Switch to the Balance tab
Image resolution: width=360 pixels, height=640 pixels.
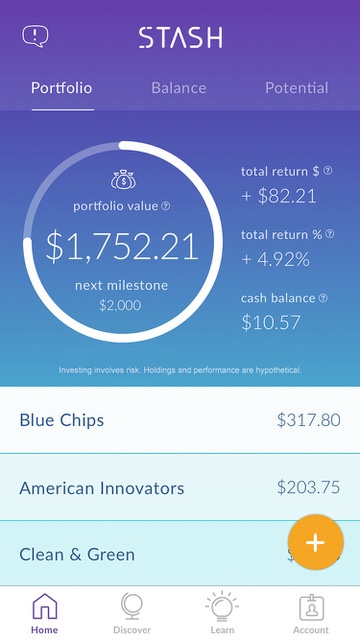[x=179, y=88]
